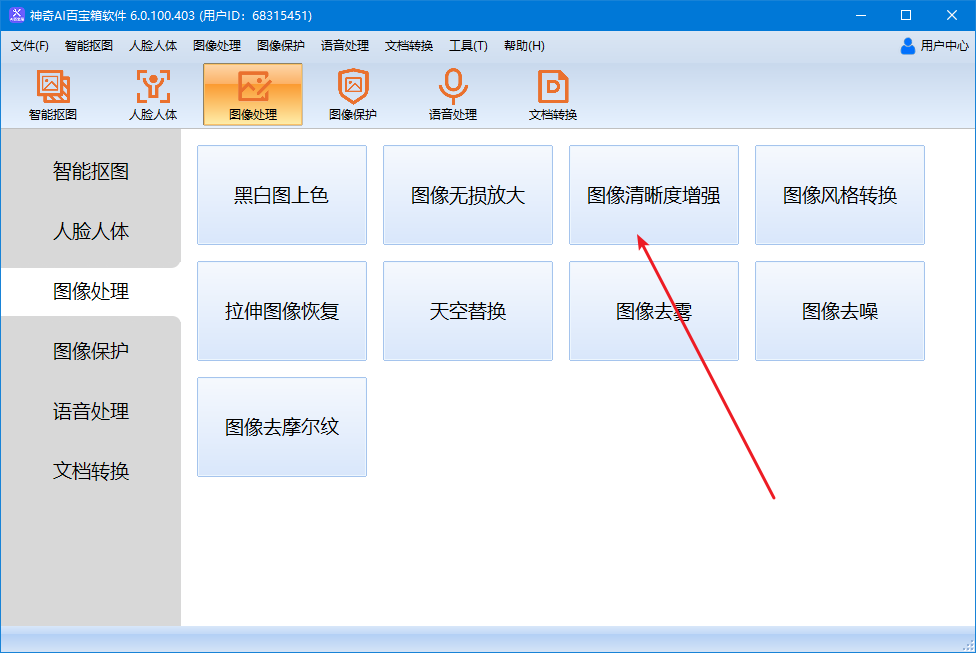Viewport: 976px width, 653px height.
Task: Open the 语音处理 menu in menu bar
Action: click(x=345, y=45)
